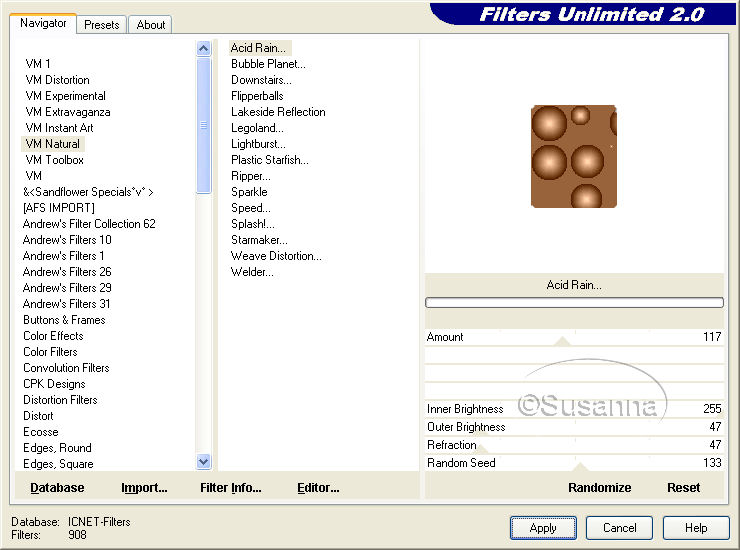Select Downstairs... filter
740x550 pixels.
click(x=261, y=80)
